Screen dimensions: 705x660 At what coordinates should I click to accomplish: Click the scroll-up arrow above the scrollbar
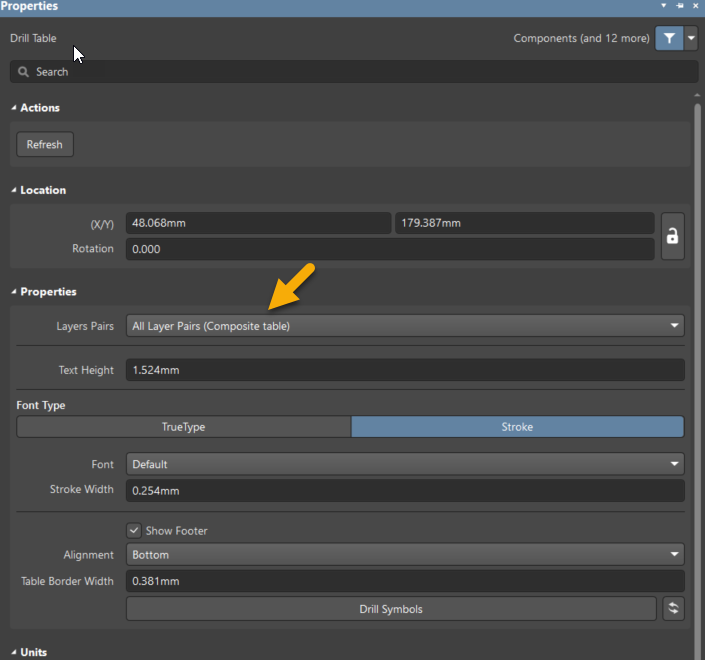(697, 95)
